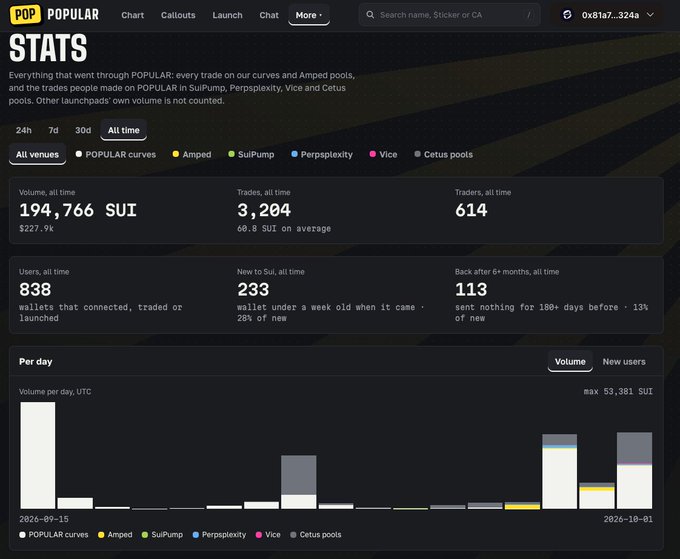
Task: Open the Chat nav item
Action: (x=269, y=15)
